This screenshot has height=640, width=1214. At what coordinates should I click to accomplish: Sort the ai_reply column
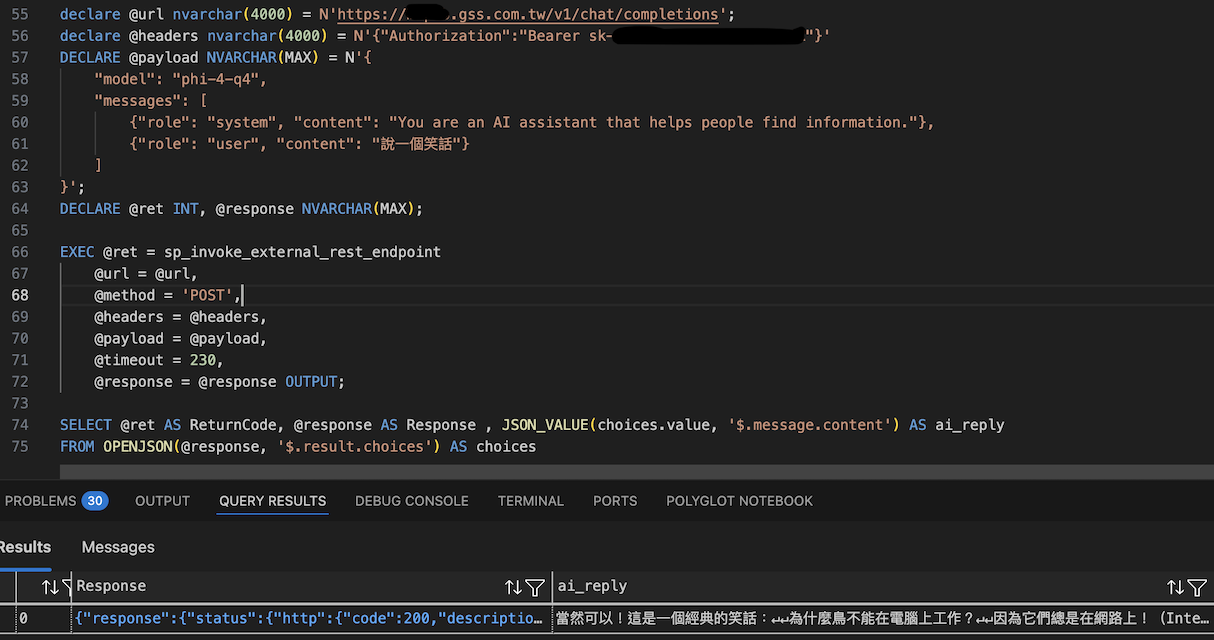tap(1175, 587)
